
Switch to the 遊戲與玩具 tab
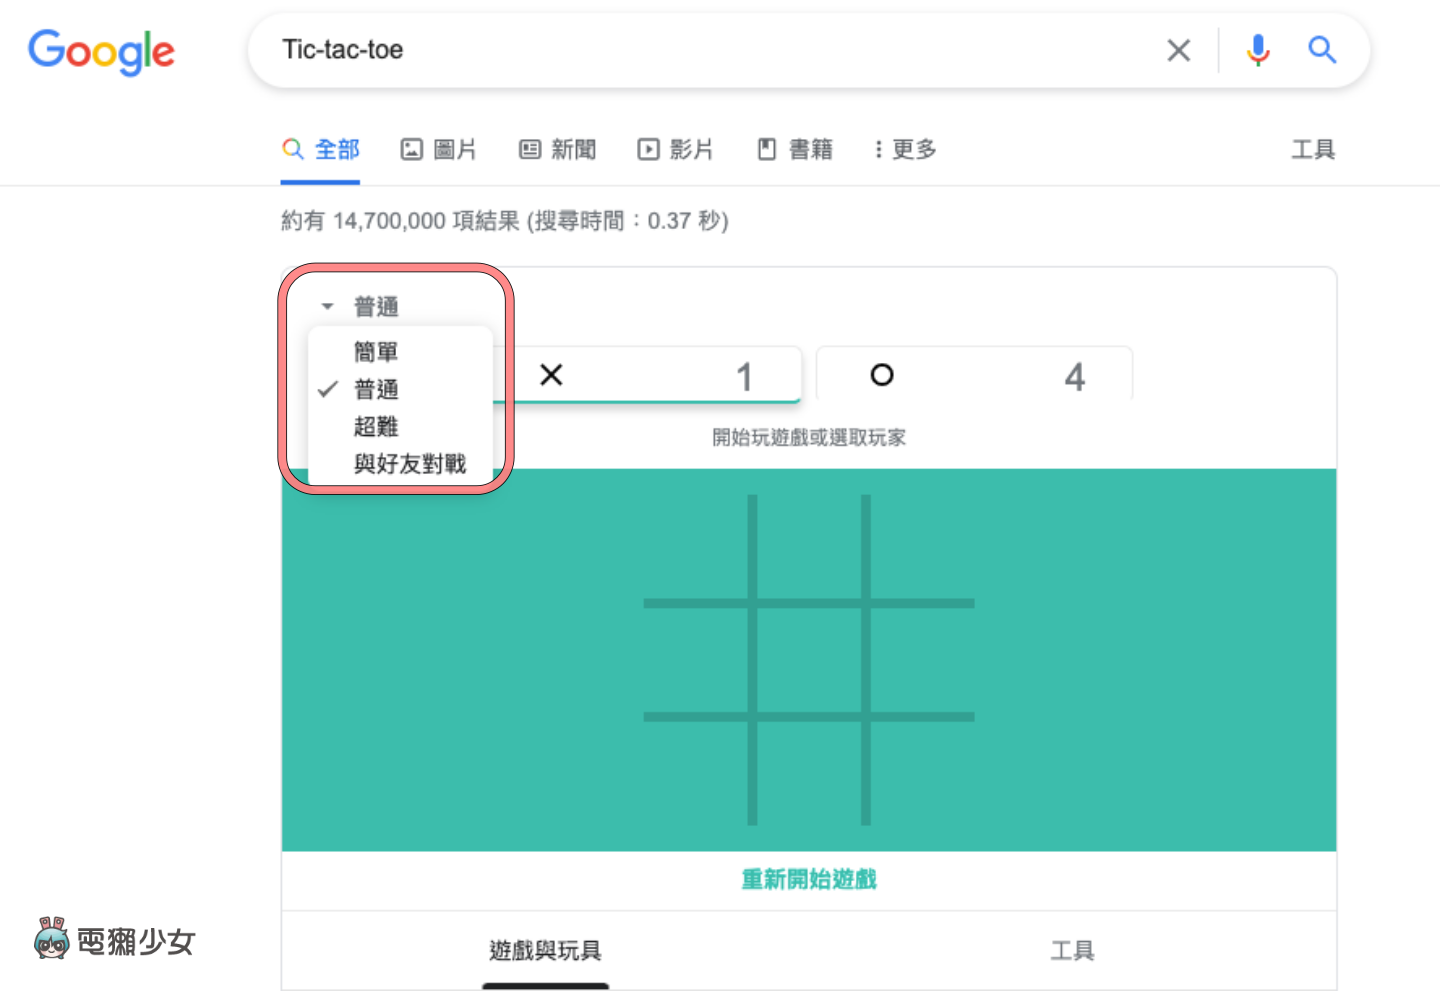pyautogui.click(x=545, y=951)
